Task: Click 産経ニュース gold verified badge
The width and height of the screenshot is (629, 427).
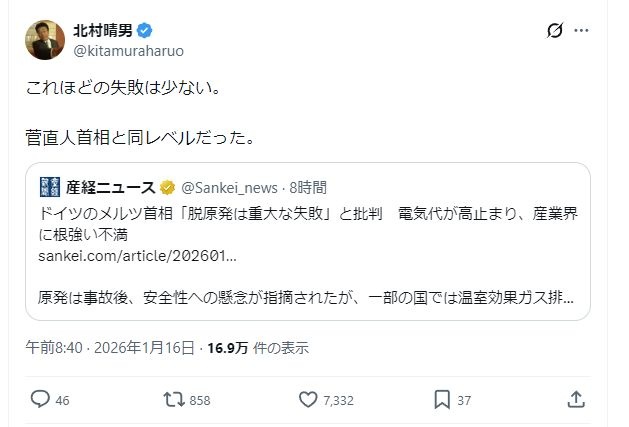Action: 168,187
